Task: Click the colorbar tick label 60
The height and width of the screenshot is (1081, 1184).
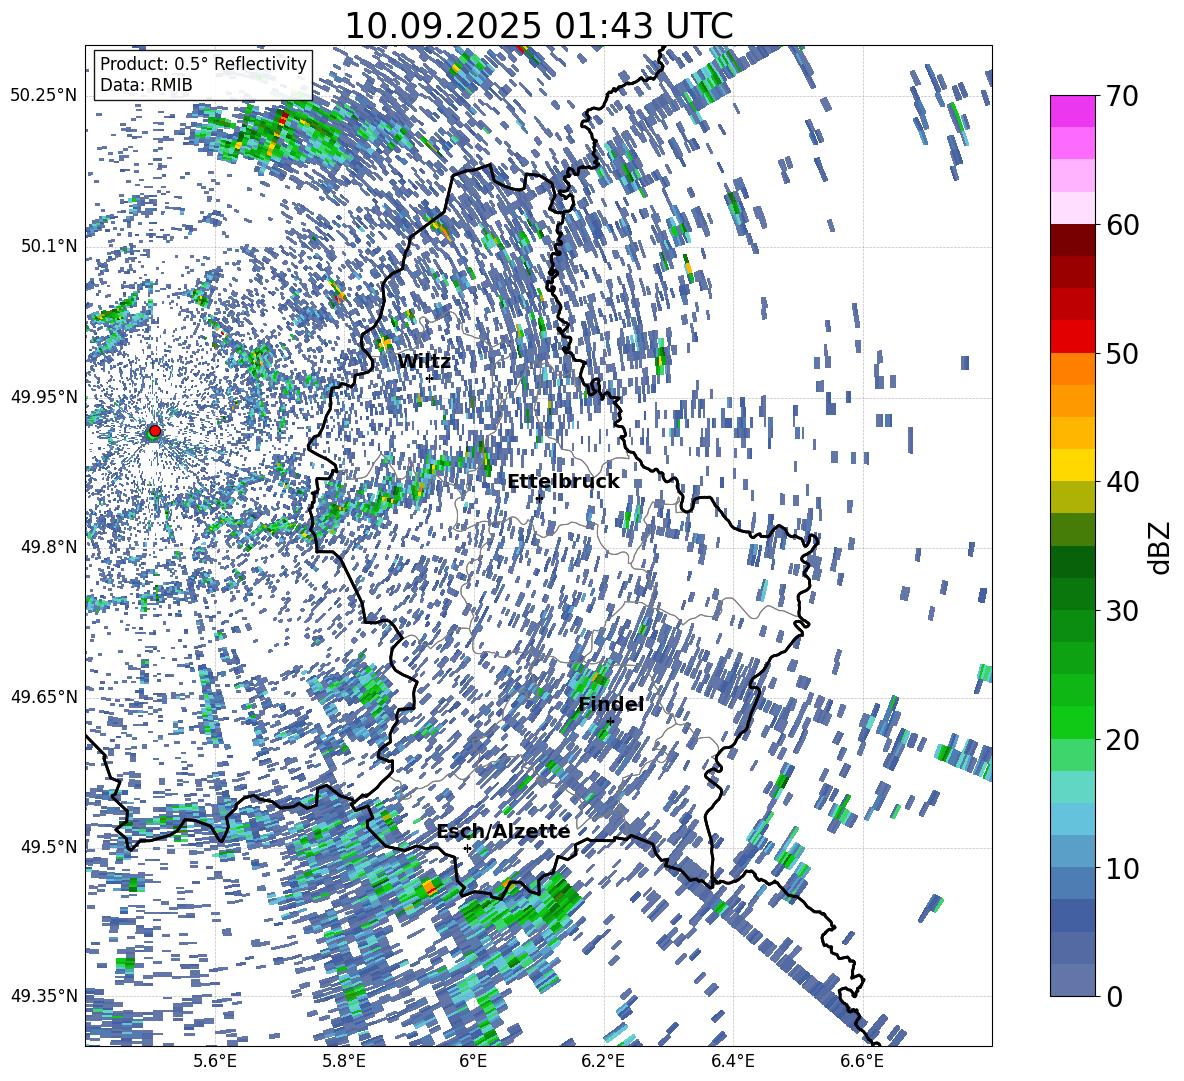Action: pos(1122,225)
